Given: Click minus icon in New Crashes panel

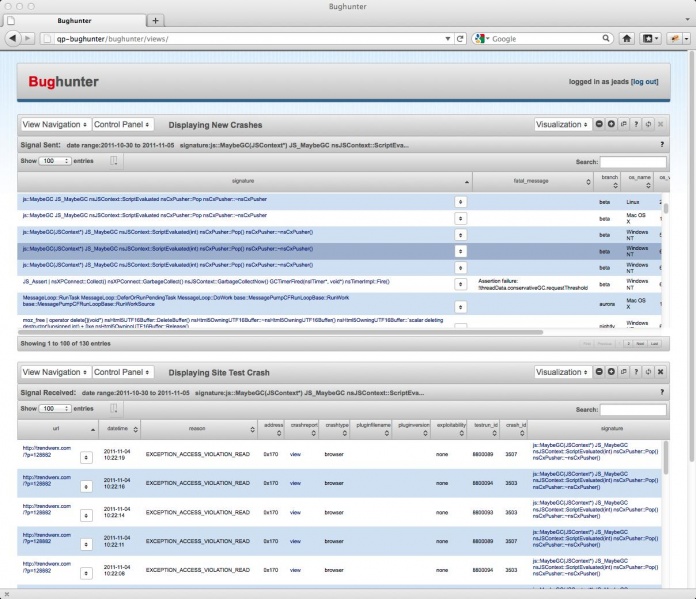Looking at the screenshot, I should pyautogui.click(x=599, y=124).
